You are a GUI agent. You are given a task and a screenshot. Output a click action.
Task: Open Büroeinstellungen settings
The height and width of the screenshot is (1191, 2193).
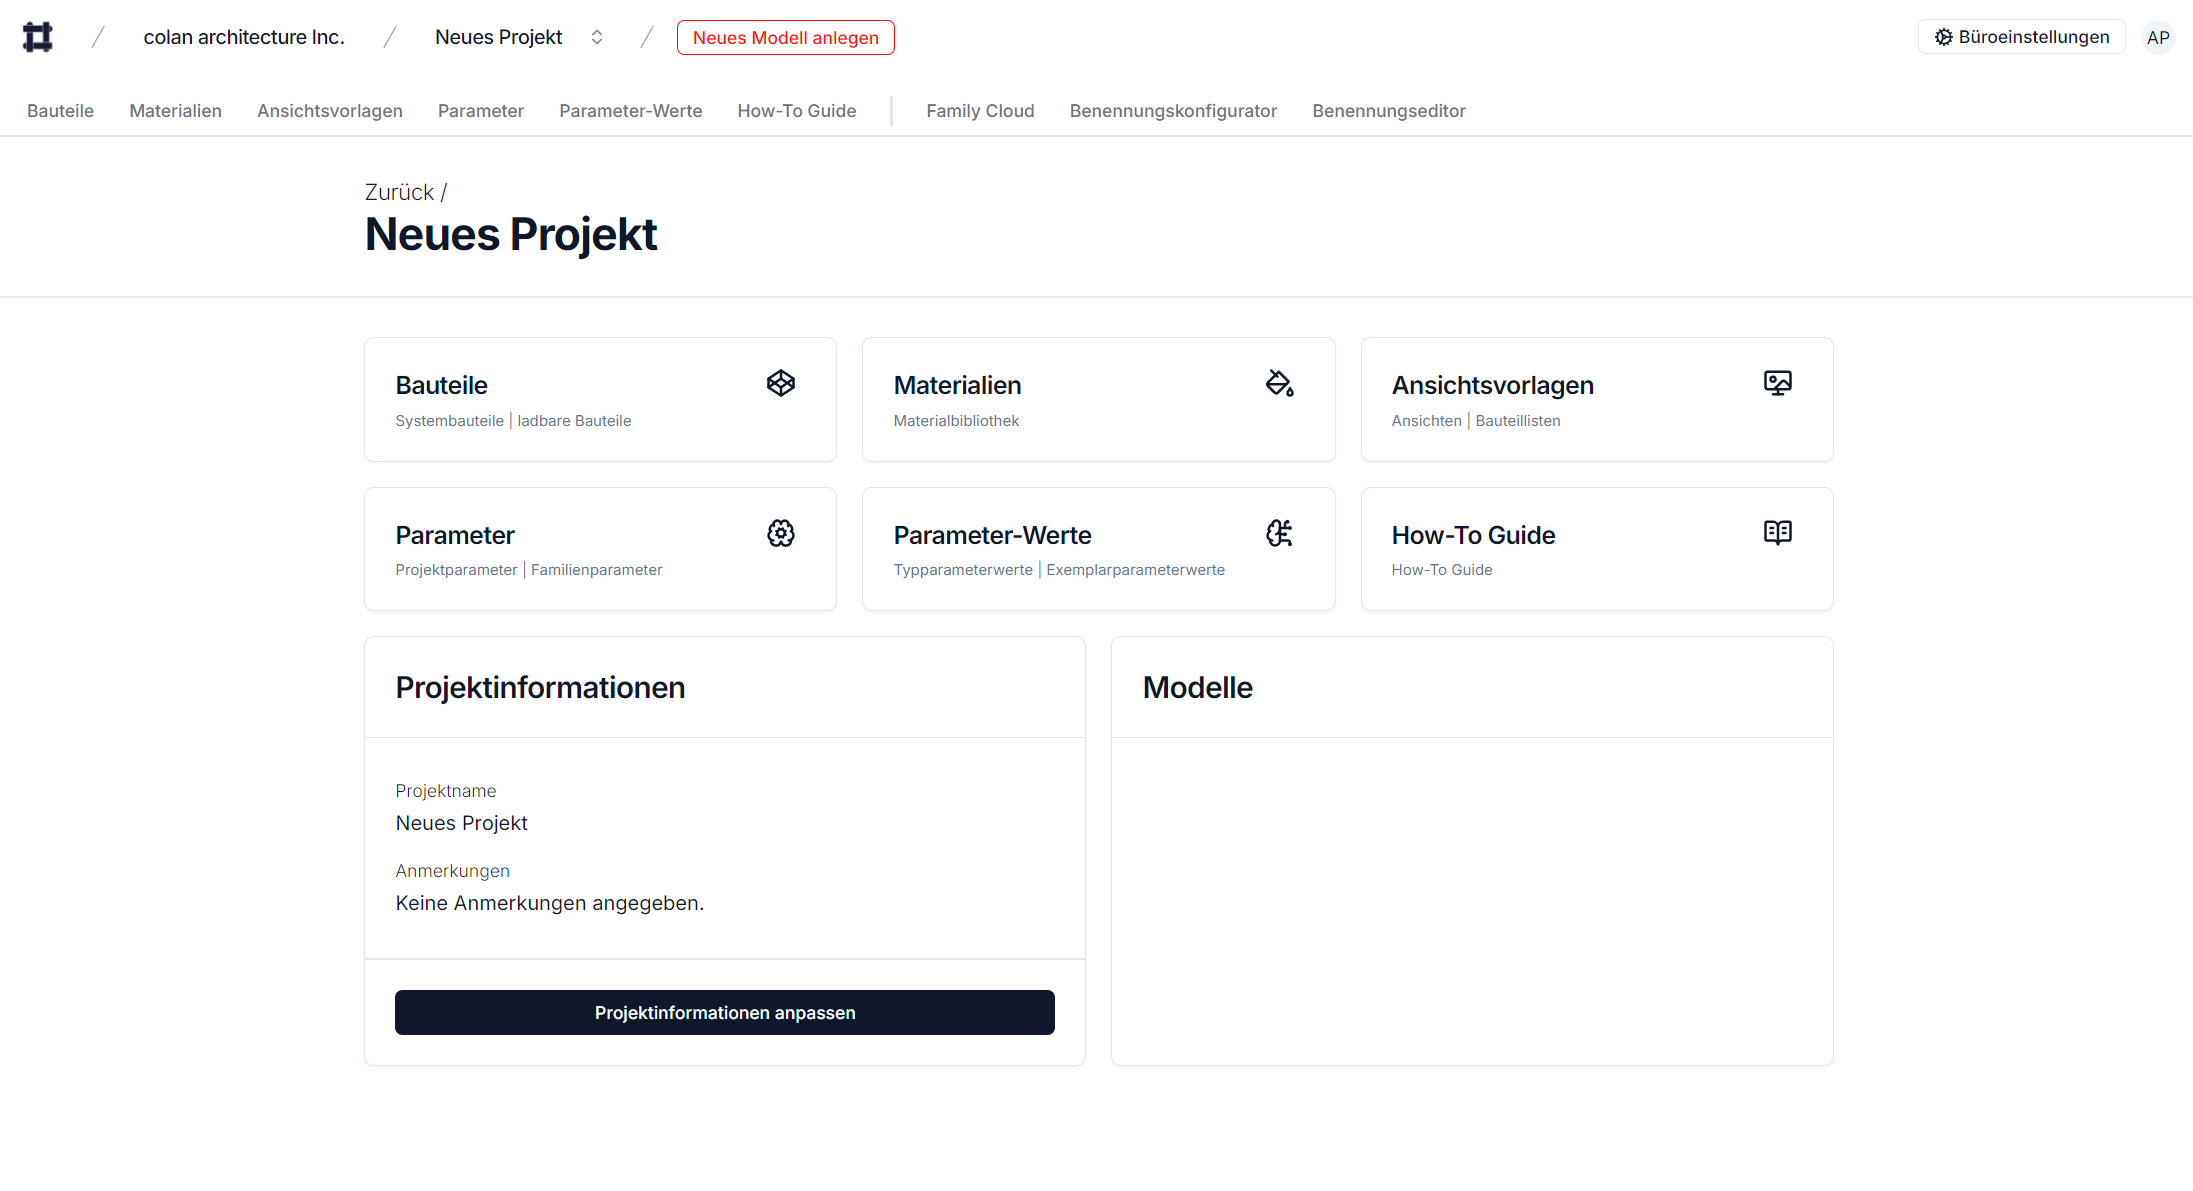[x=2021, y=37]
